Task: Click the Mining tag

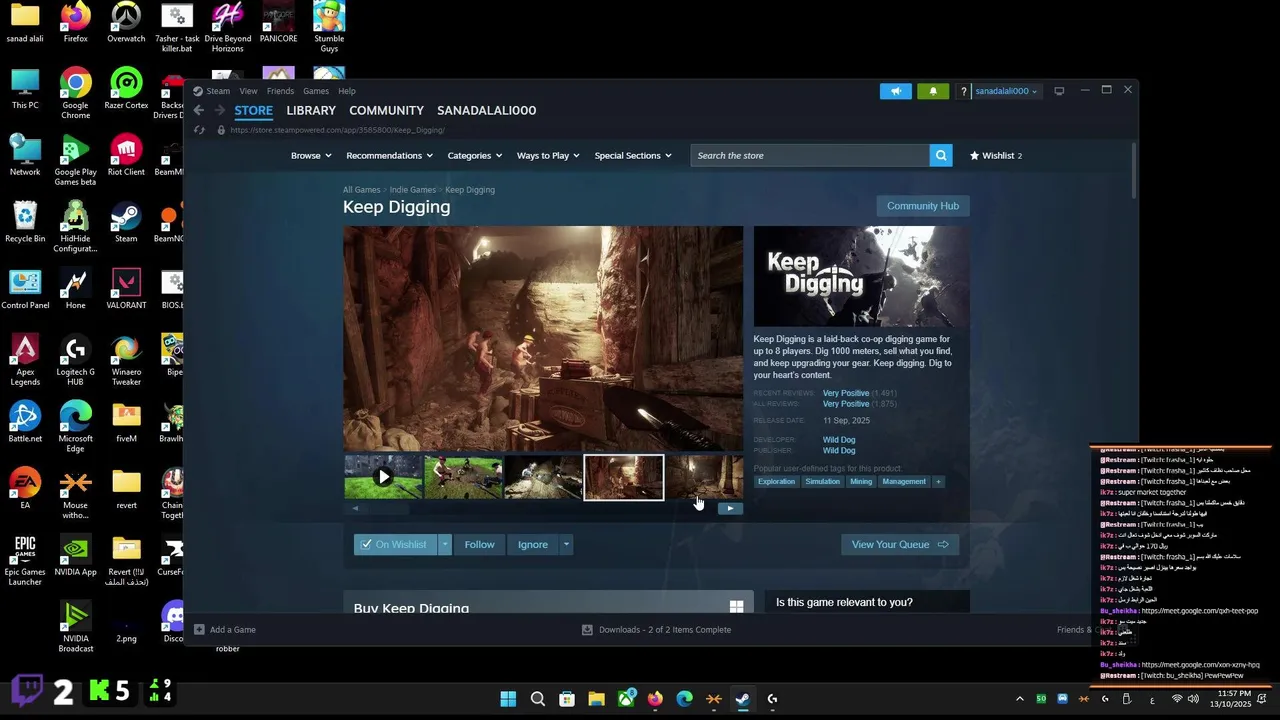Action: 861,481
